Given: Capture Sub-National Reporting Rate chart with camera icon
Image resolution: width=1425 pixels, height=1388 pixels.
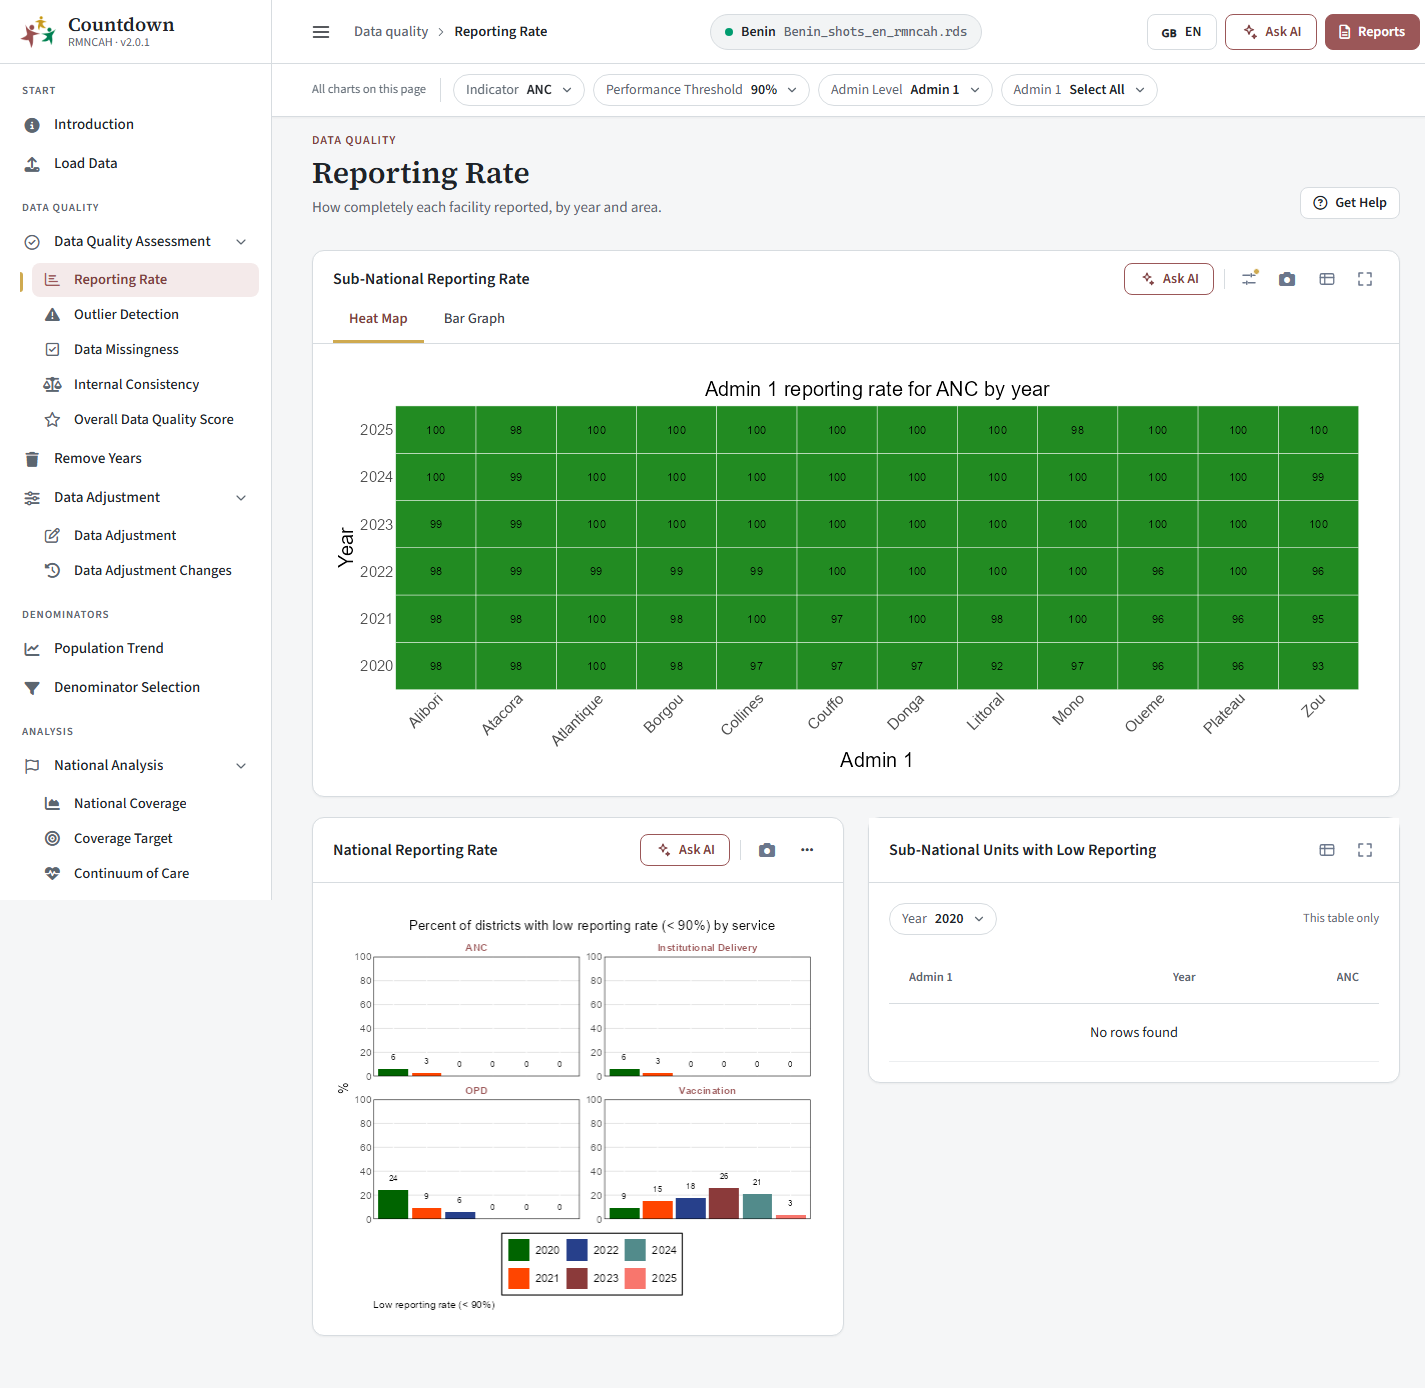Looking at the screenshot, I should 1287,279.
